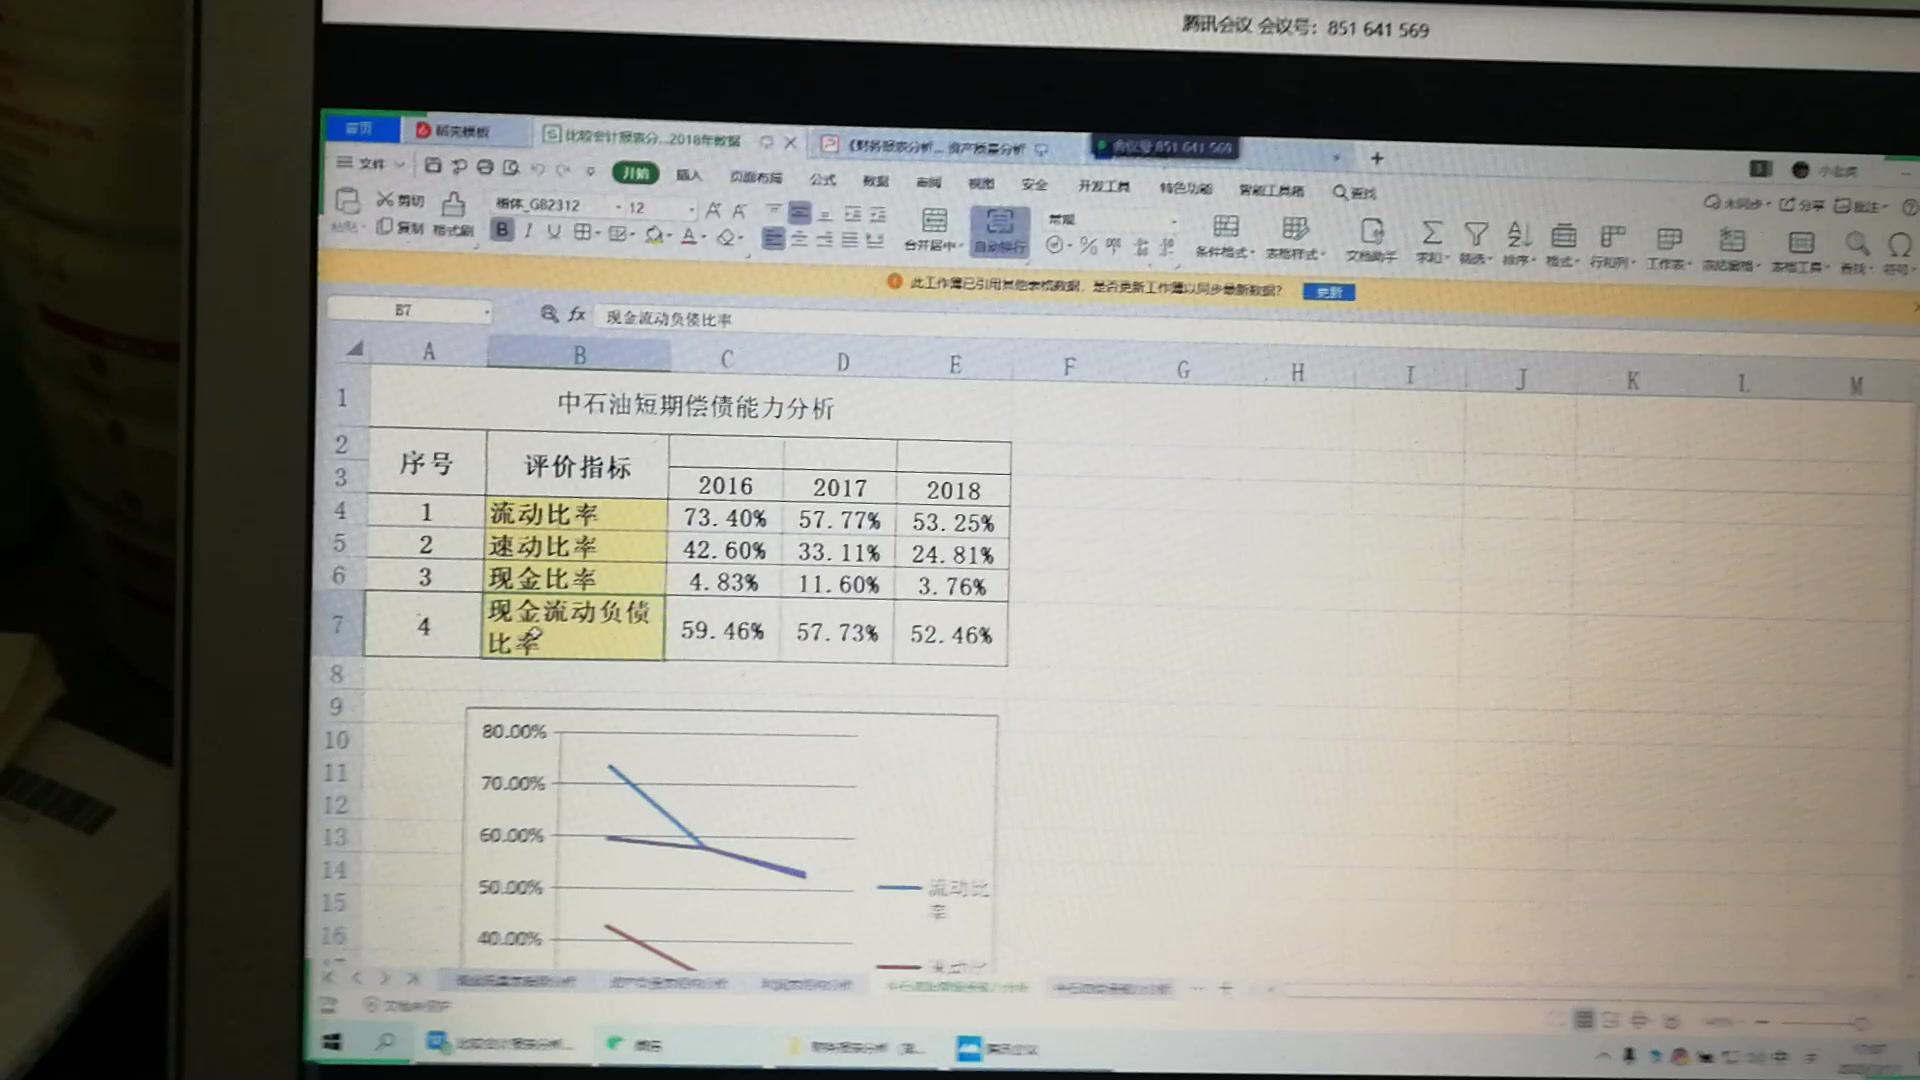The image size is (1920, 1080).
Task: Open the Data (数据) ribbon tab
Action: pyautogui.click(x=876, y=180)
